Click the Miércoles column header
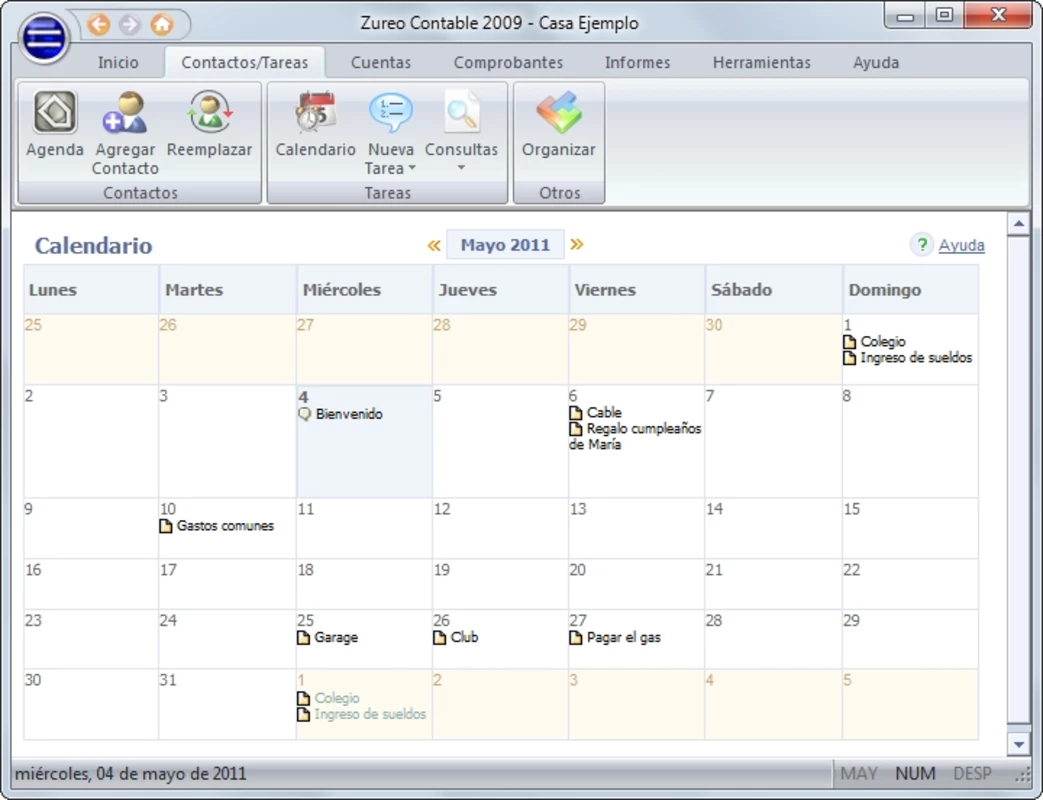 pos(364,289)
